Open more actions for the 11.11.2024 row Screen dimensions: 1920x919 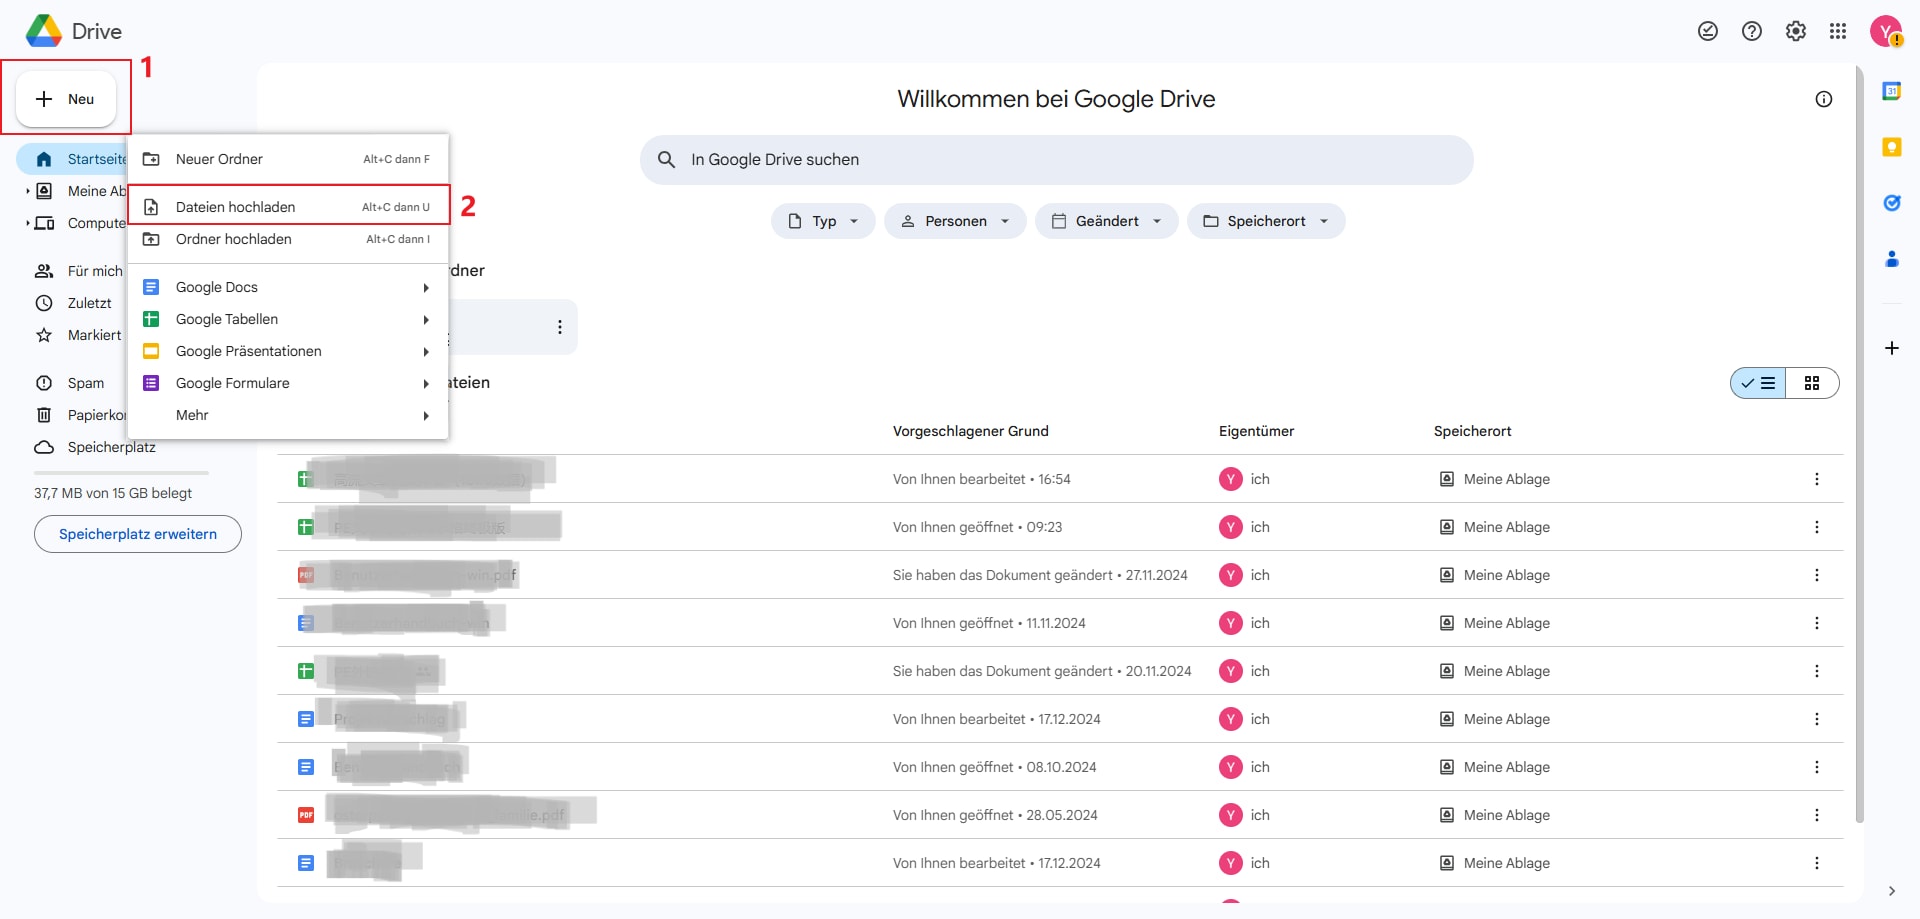click(x=1817, y=623)
